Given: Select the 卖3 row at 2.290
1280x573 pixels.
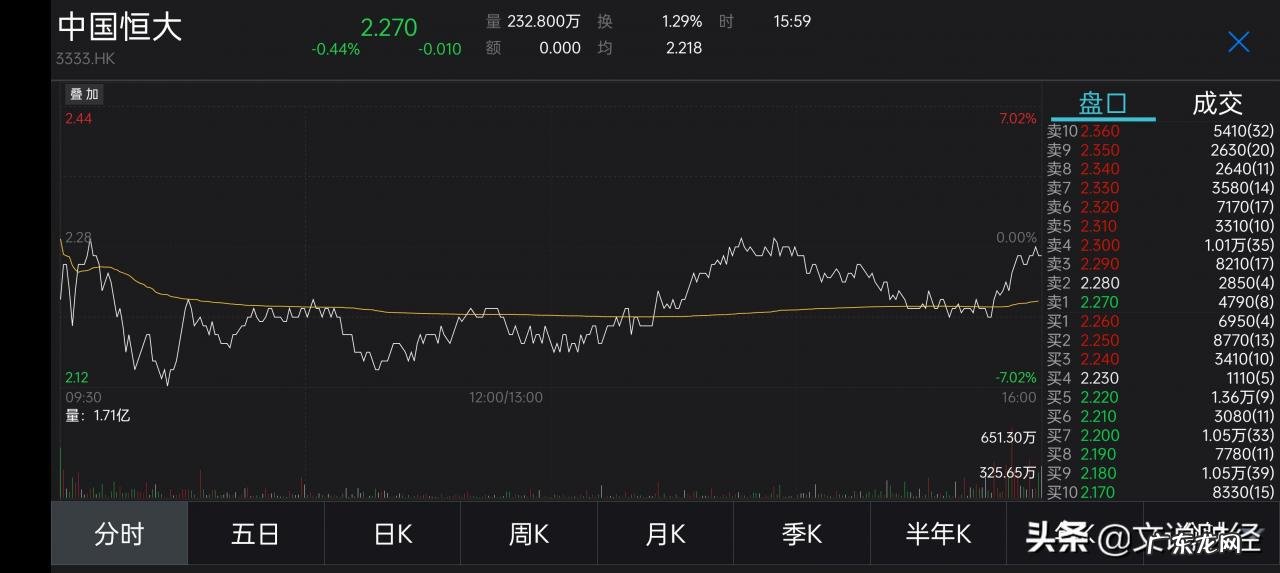Looking at the screenshot, I should point(1160,264).
